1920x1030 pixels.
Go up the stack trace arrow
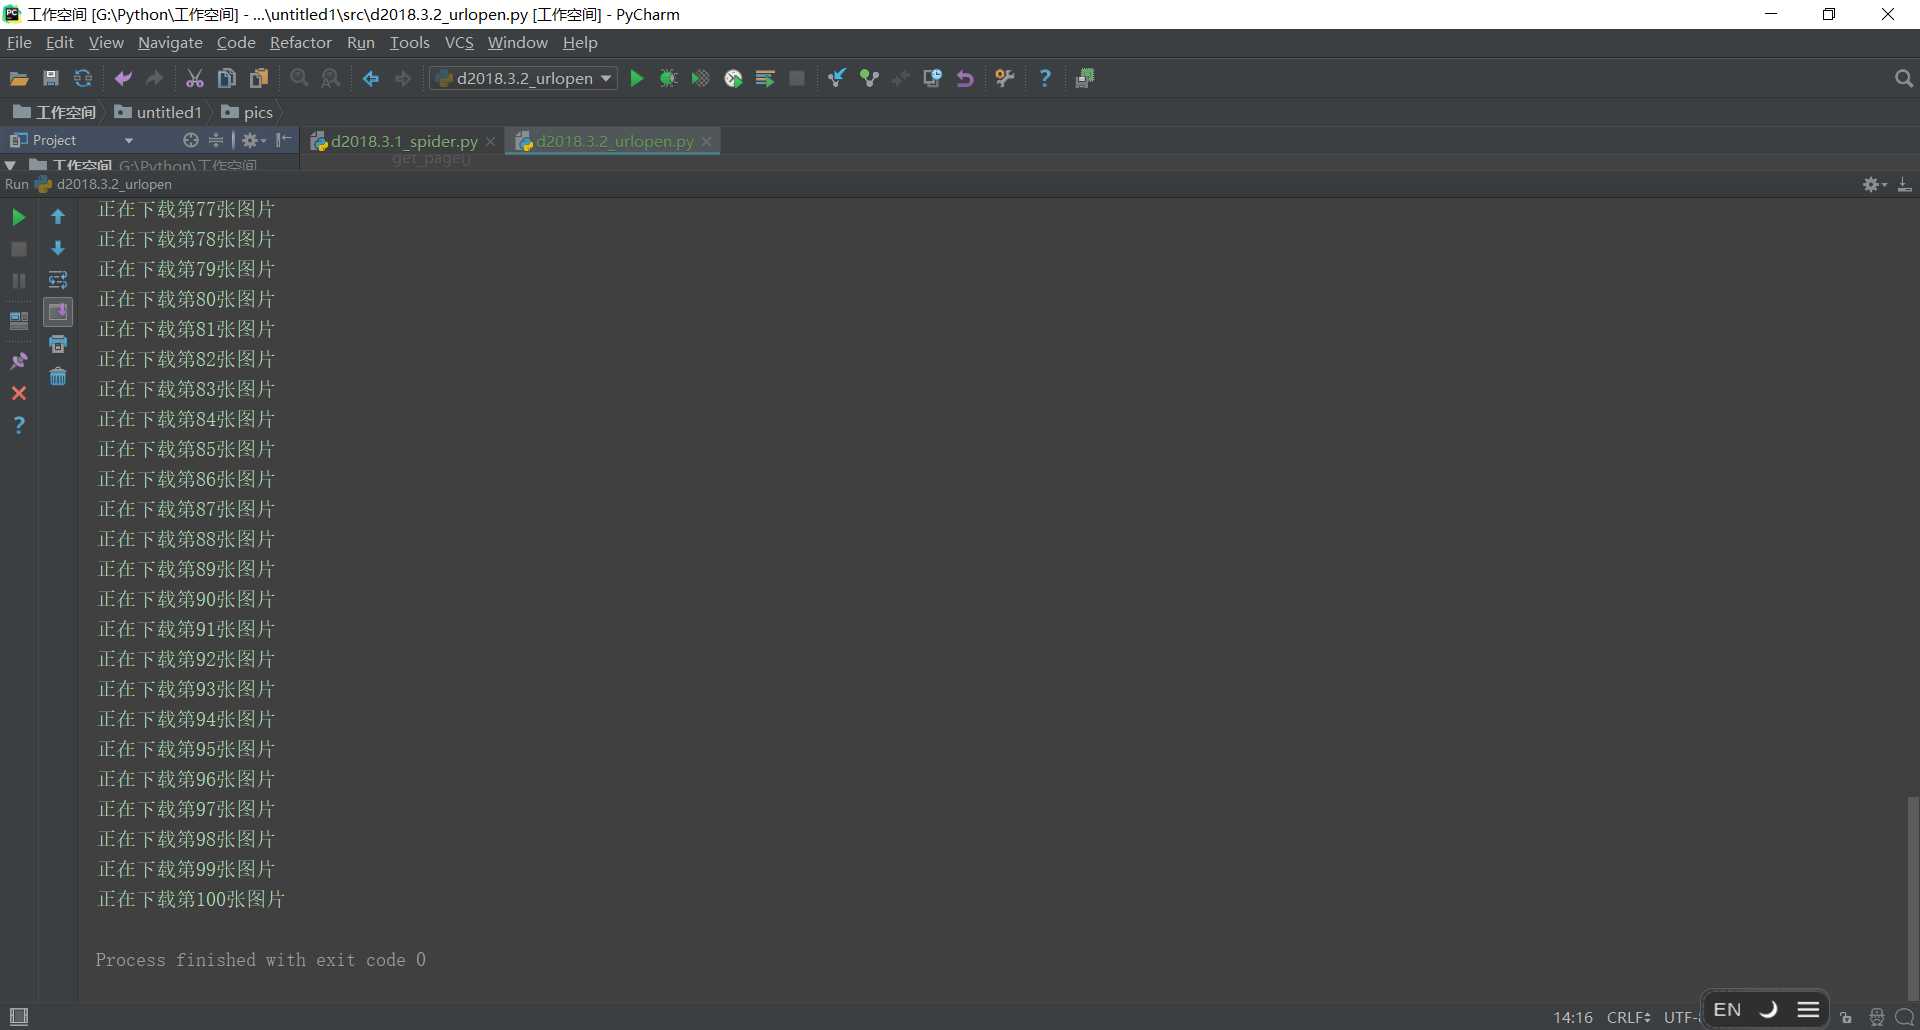[58, 217]
